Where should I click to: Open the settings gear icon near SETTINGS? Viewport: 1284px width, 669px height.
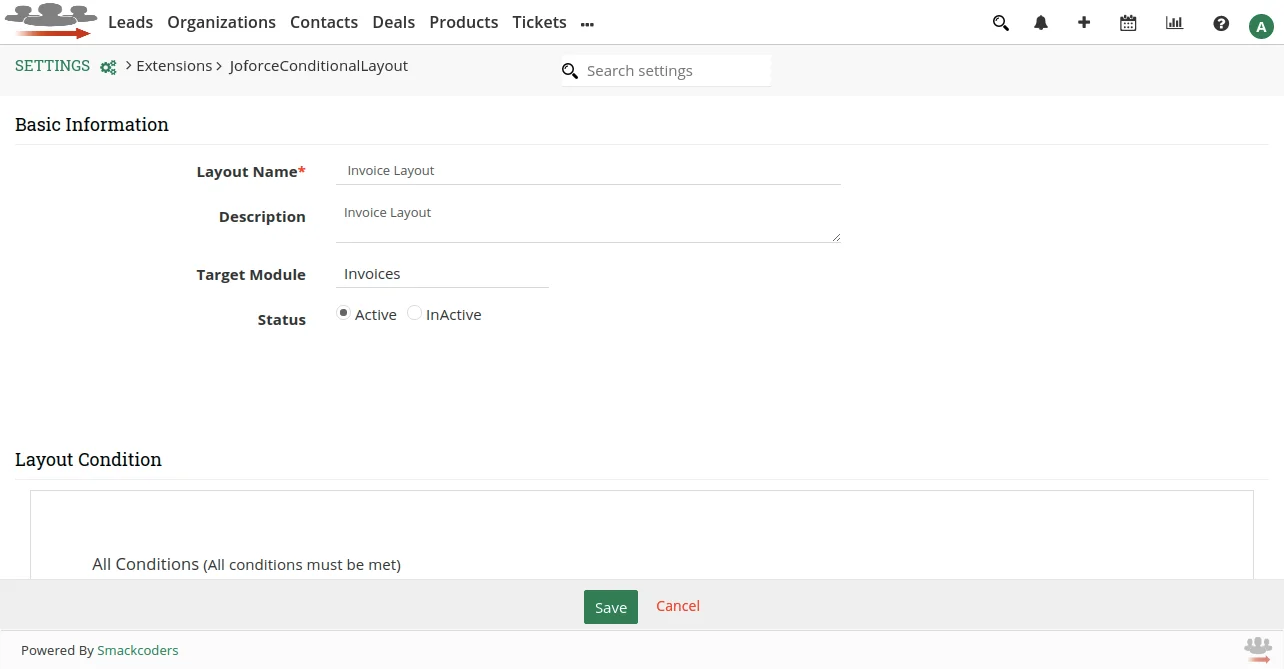pos(108,67)
